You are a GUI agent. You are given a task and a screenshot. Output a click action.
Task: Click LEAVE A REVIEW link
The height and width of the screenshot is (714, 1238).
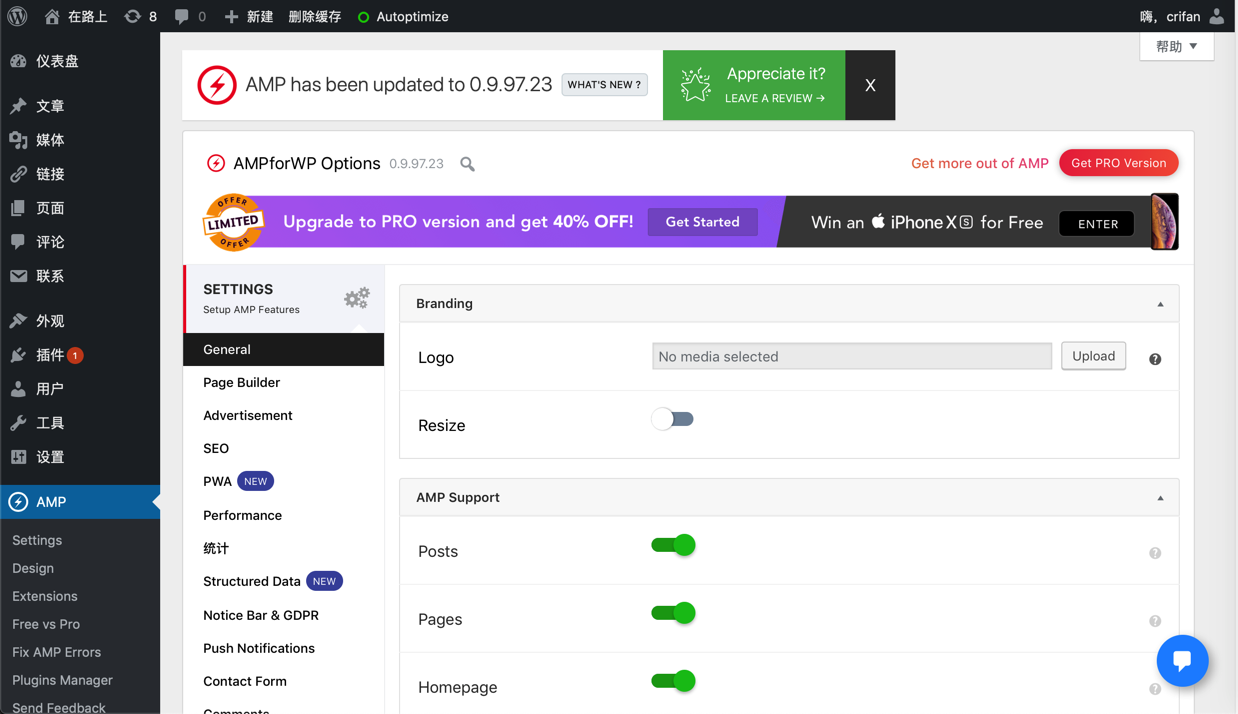point(775,98)
